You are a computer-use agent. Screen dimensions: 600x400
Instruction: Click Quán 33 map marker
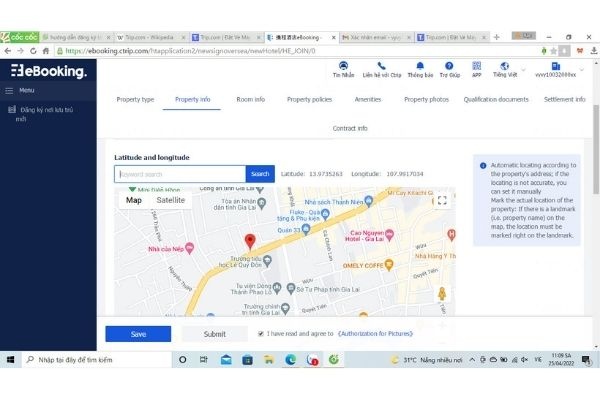306,230
